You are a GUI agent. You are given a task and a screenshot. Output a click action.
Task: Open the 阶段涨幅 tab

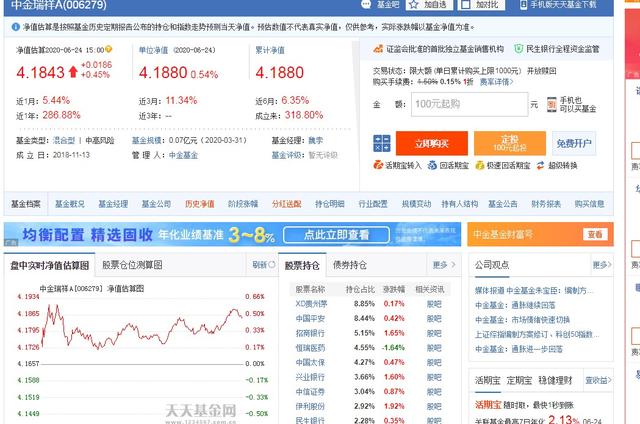[243, 204]
